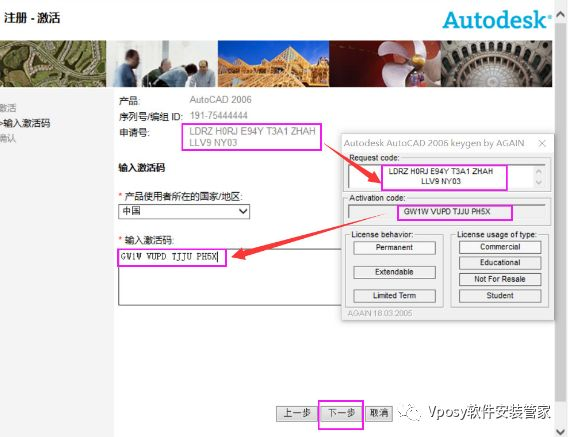Click the 上一步 (Back) button
Screen dimensions: 568x437
[297, 413]
